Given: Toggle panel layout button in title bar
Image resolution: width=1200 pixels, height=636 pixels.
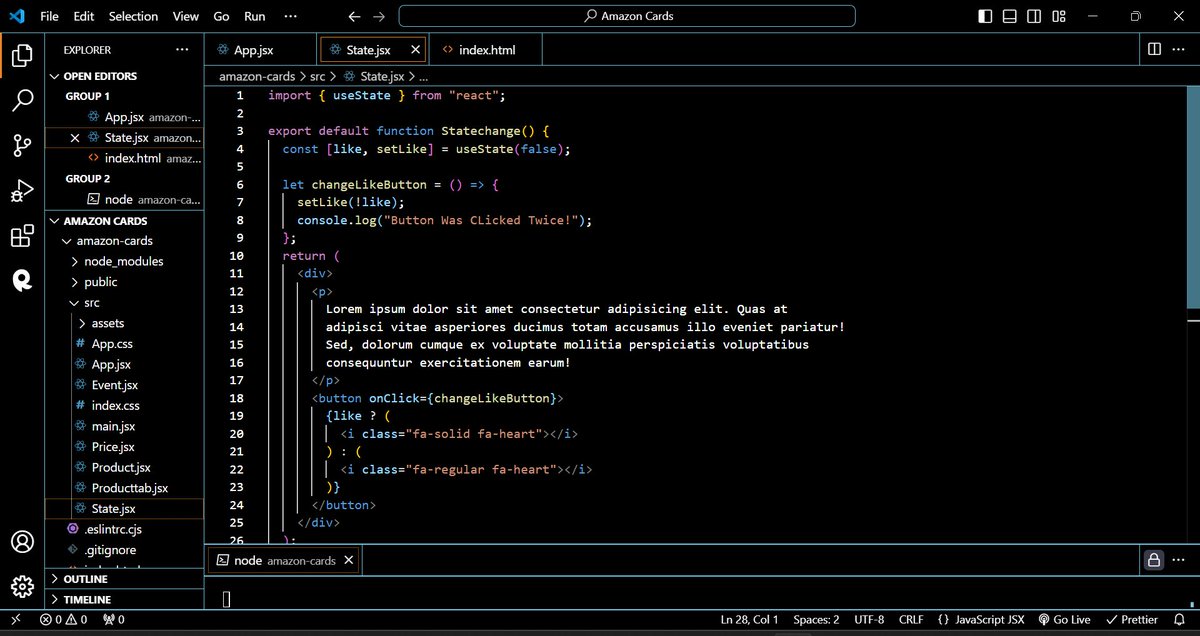Looking at the screenshot, I should pyautogui.click(x=1010, y=16).
